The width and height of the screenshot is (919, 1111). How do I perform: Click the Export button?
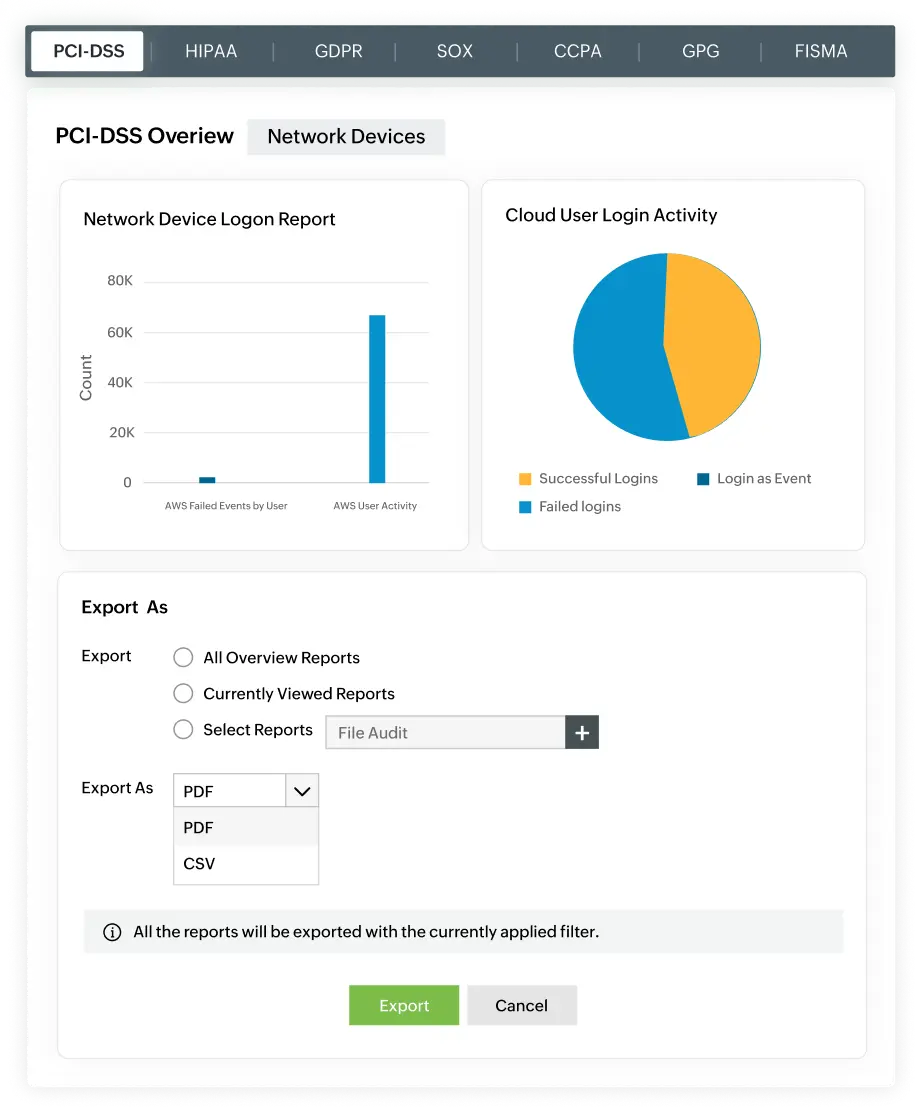point(403,1005)
